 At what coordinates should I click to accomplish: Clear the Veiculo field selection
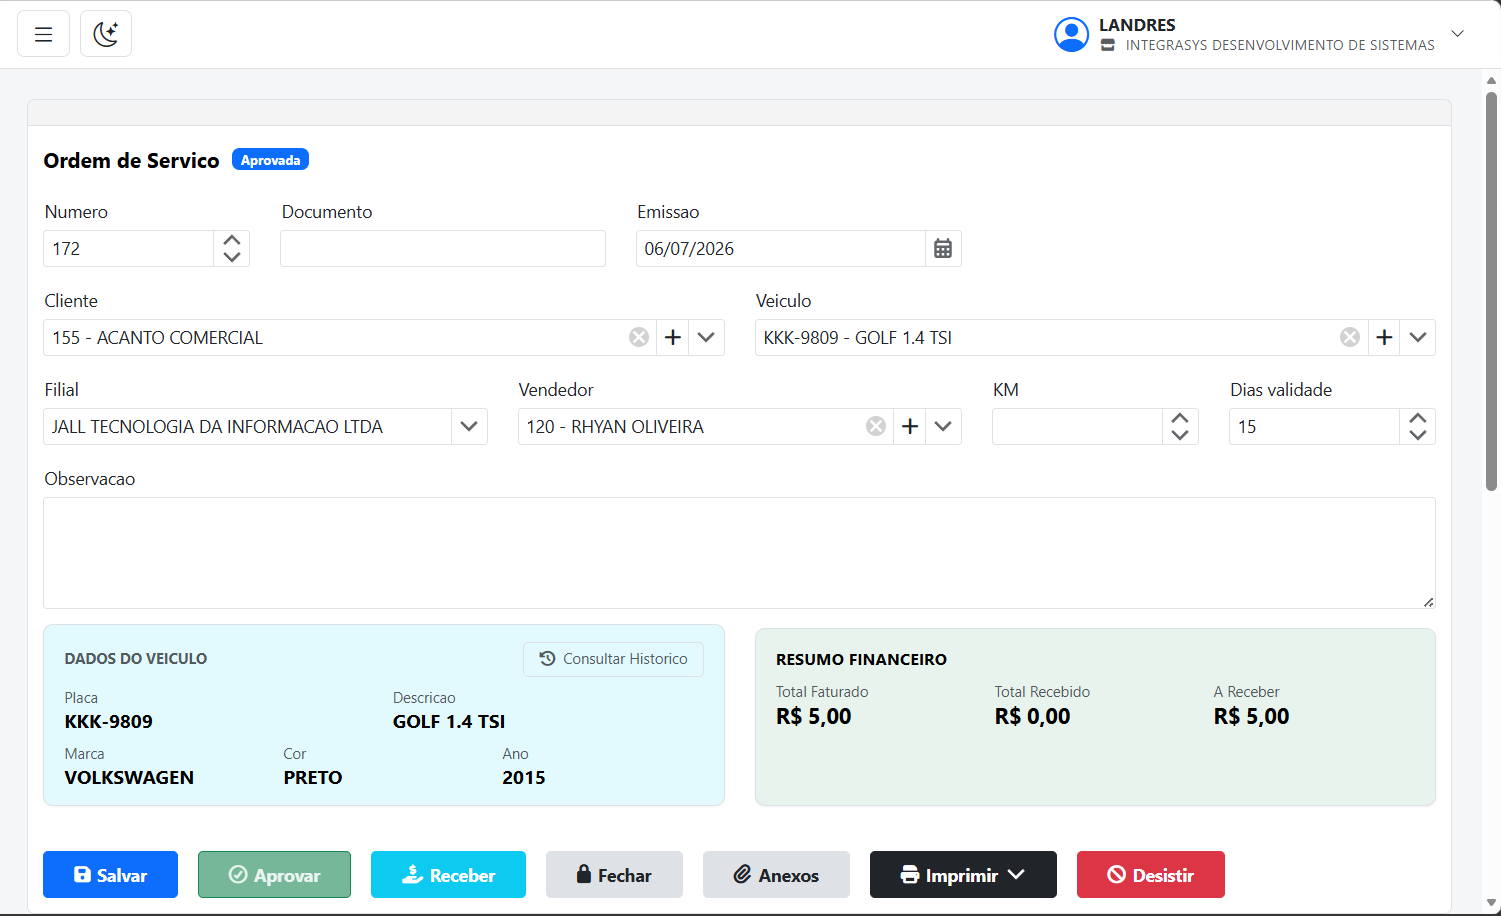[1350, 338]
